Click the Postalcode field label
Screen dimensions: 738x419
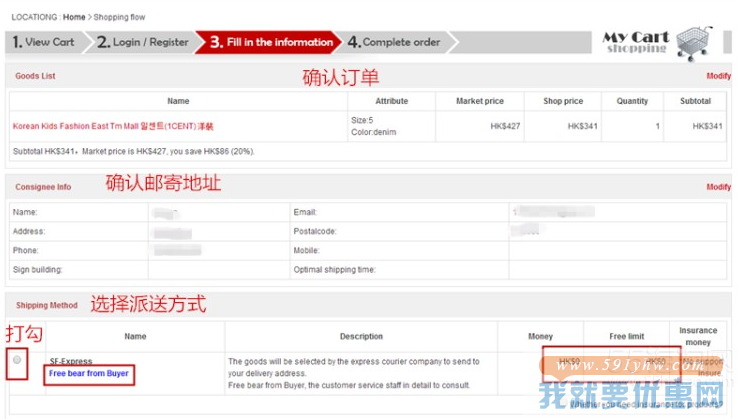[x=315, y=232]
